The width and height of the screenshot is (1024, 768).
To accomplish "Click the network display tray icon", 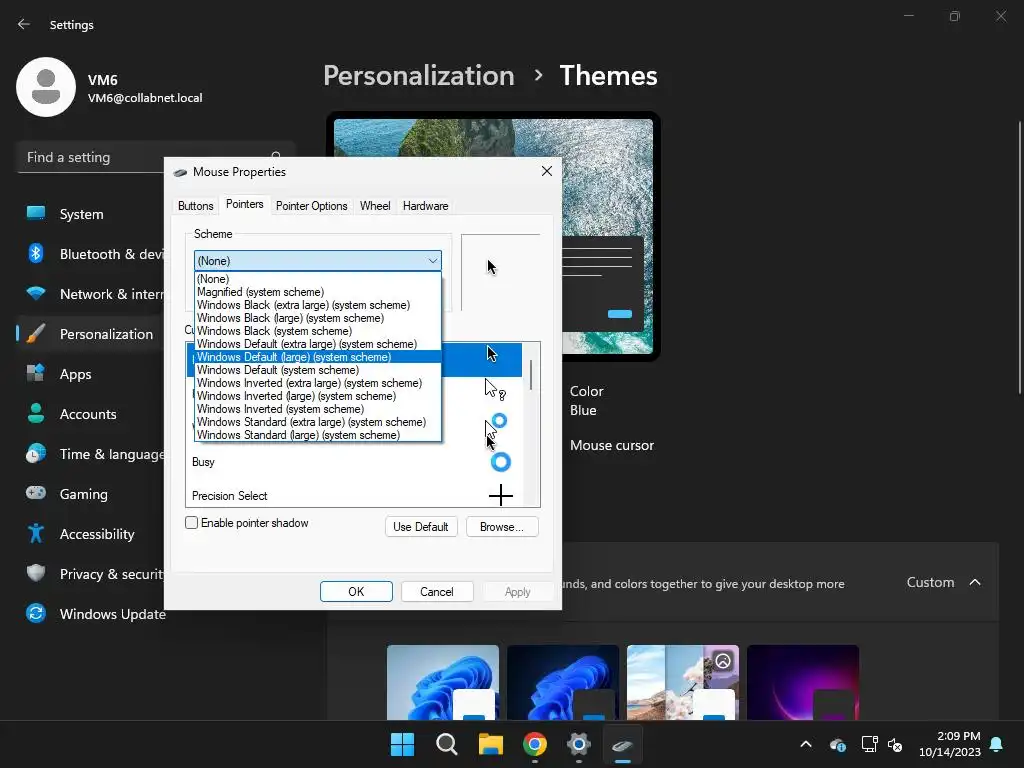I will 869,744.
